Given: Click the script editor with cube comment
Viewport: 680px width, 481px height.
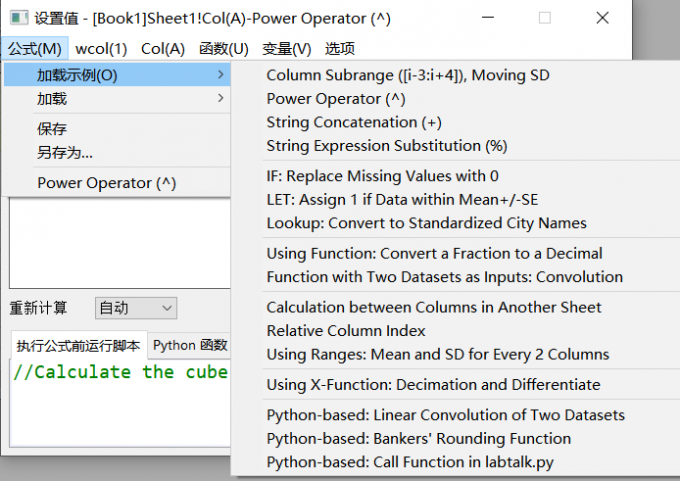Looking at the screenshot, I should tap(120, 403).
